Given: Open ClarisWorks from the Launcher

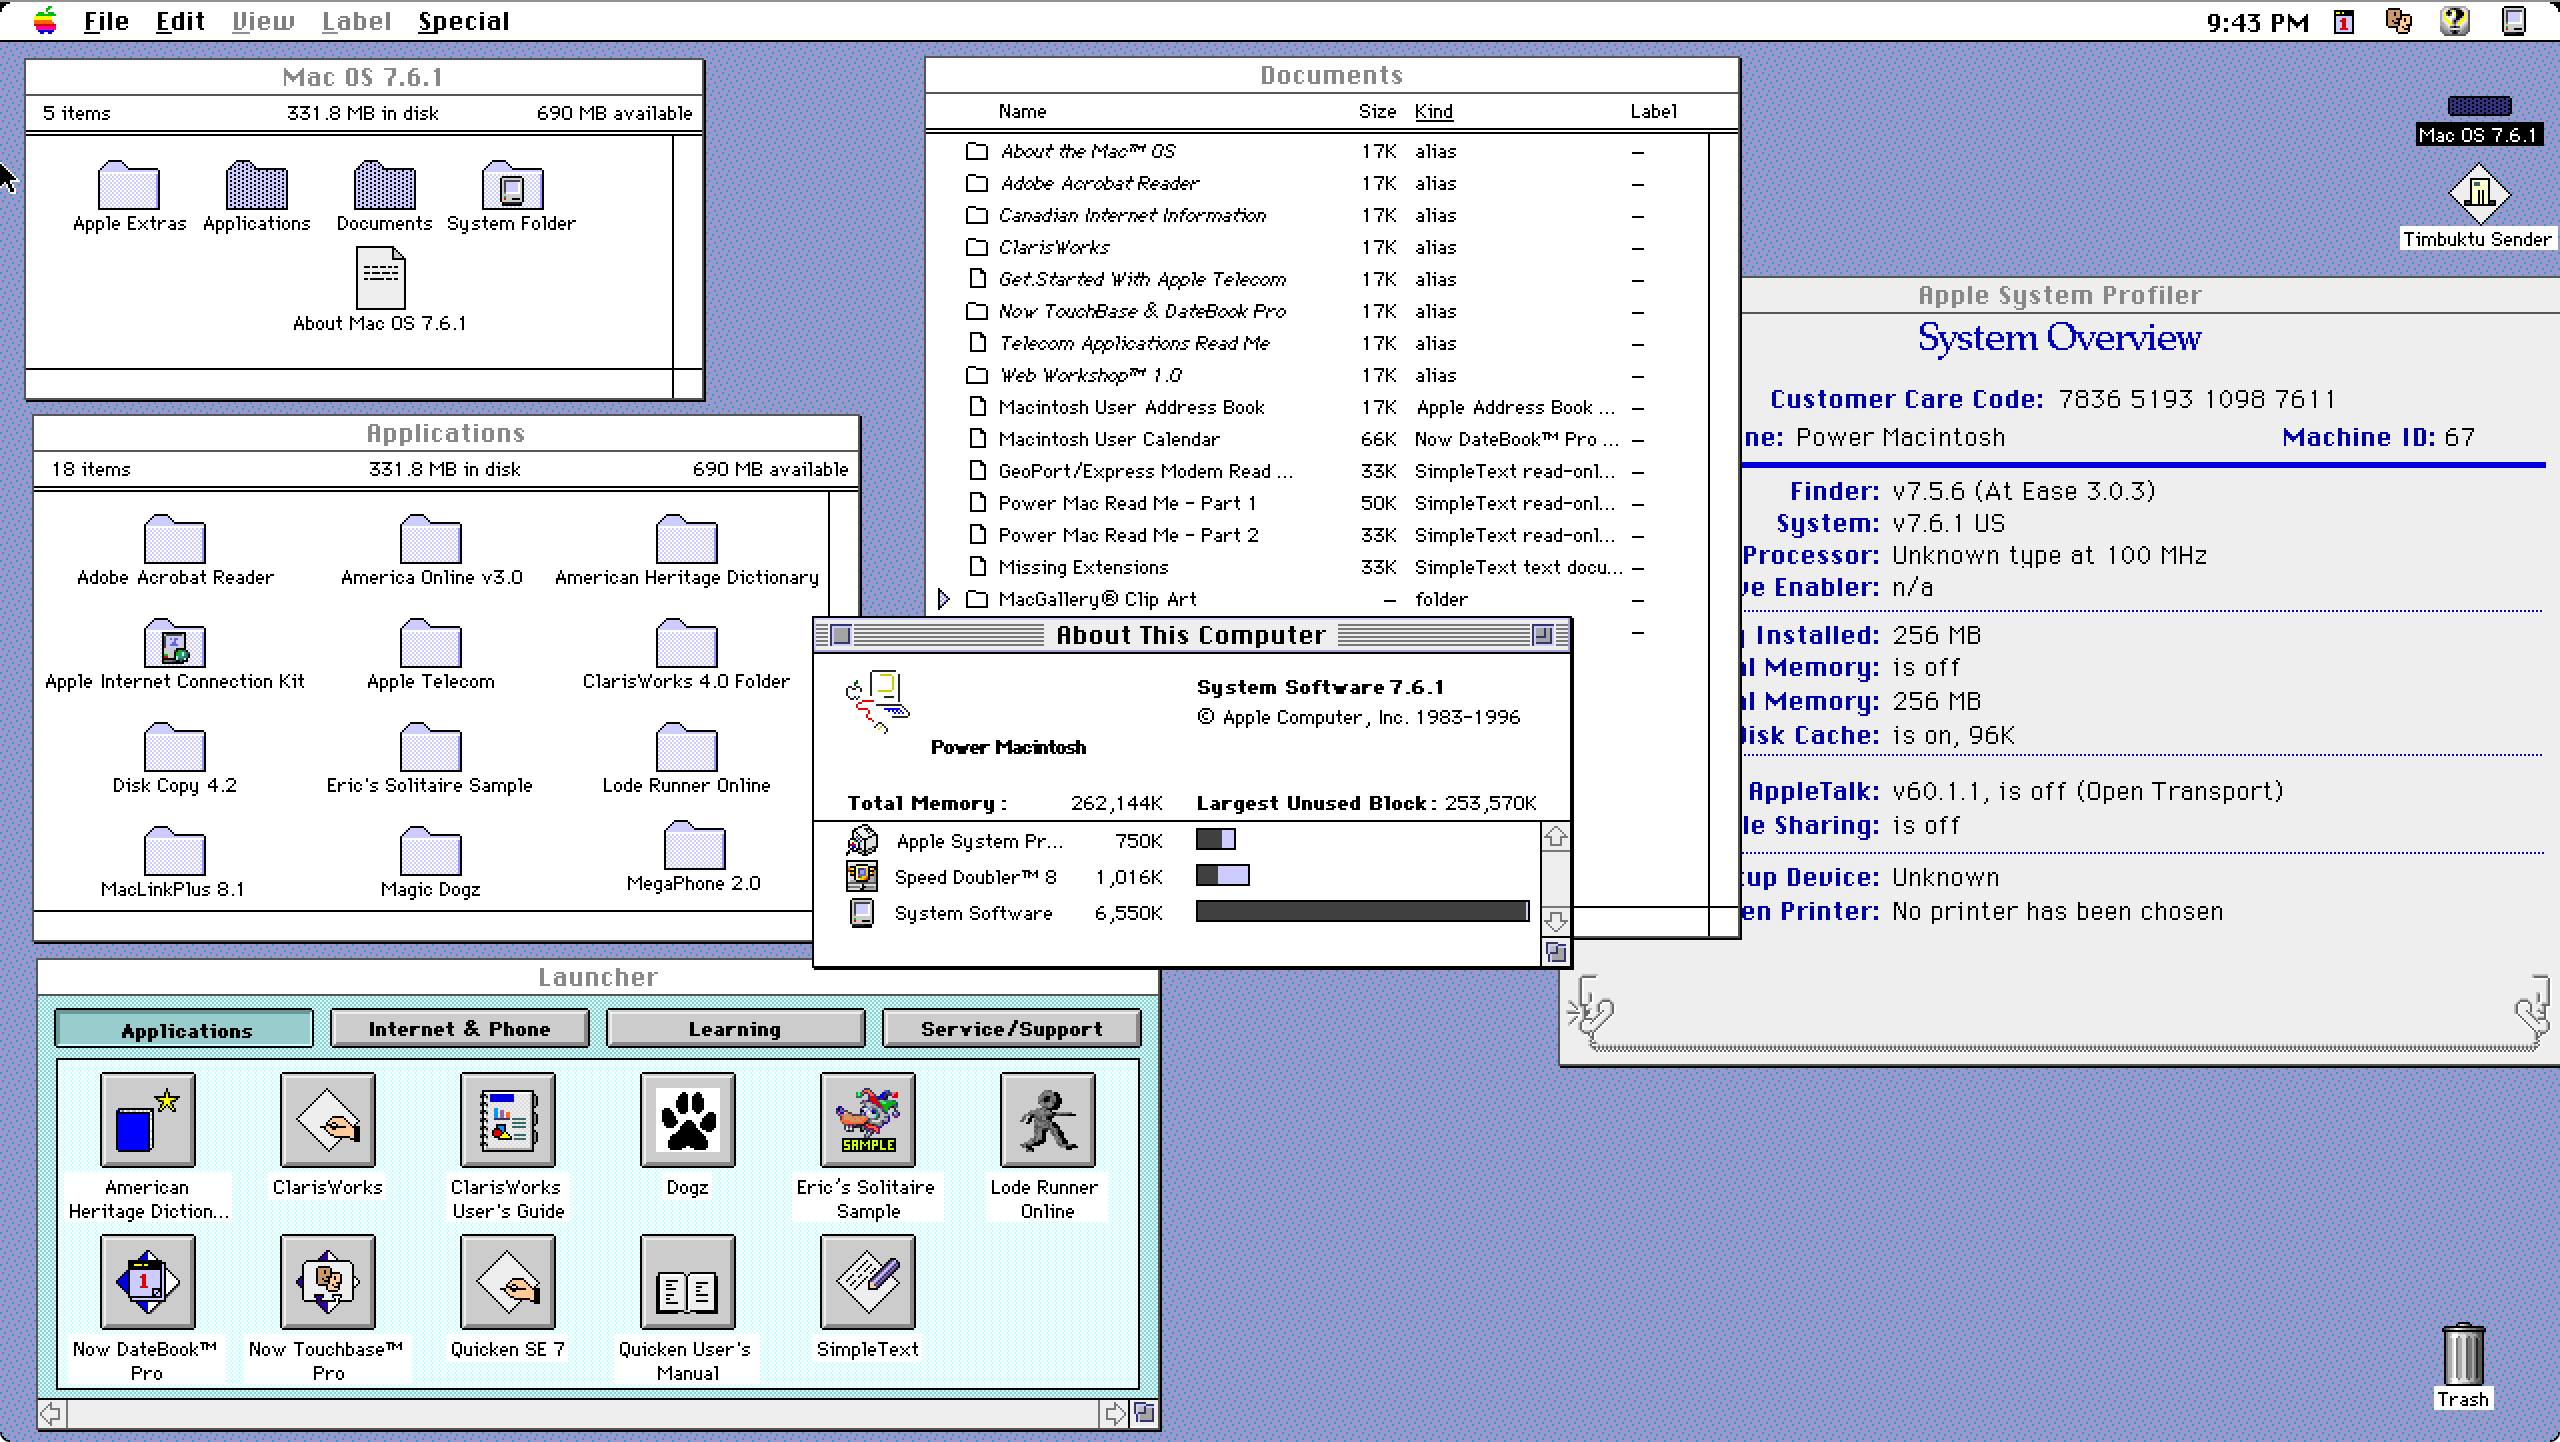Looking at the screenshot, I should coord(326,1120).
